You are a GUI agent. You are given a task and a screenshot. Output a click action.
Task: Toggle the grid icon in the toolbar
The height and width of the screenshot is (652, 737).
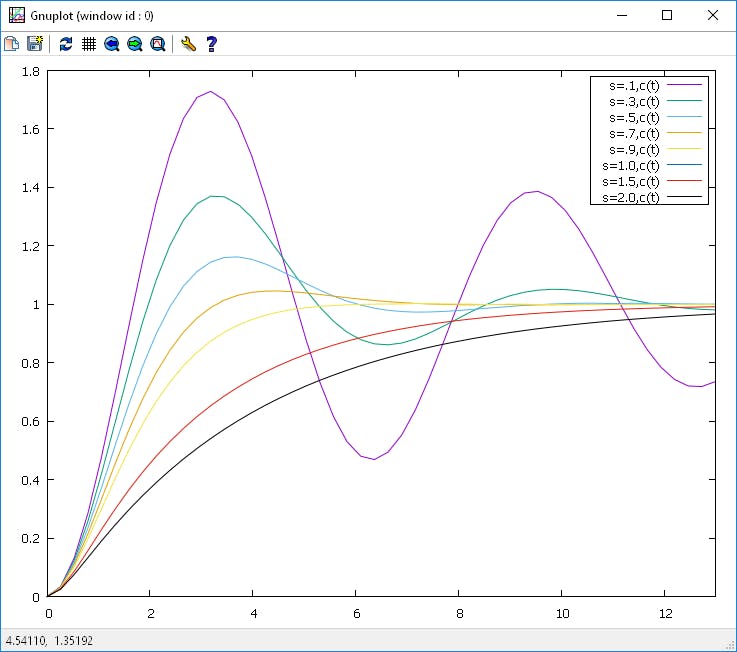89,44
